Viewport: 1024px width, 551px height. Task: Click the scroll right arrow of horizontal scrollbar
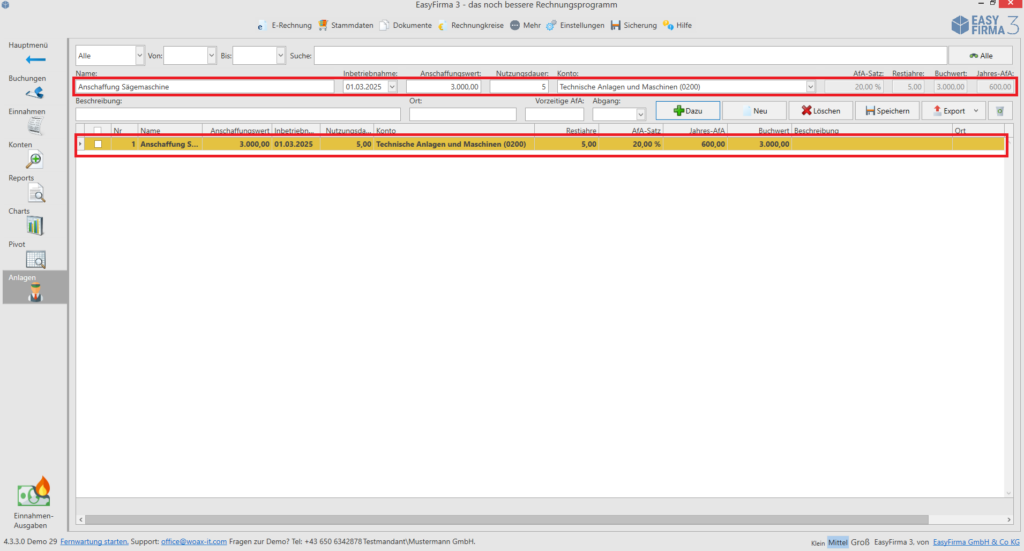[x=1009, y=520]
